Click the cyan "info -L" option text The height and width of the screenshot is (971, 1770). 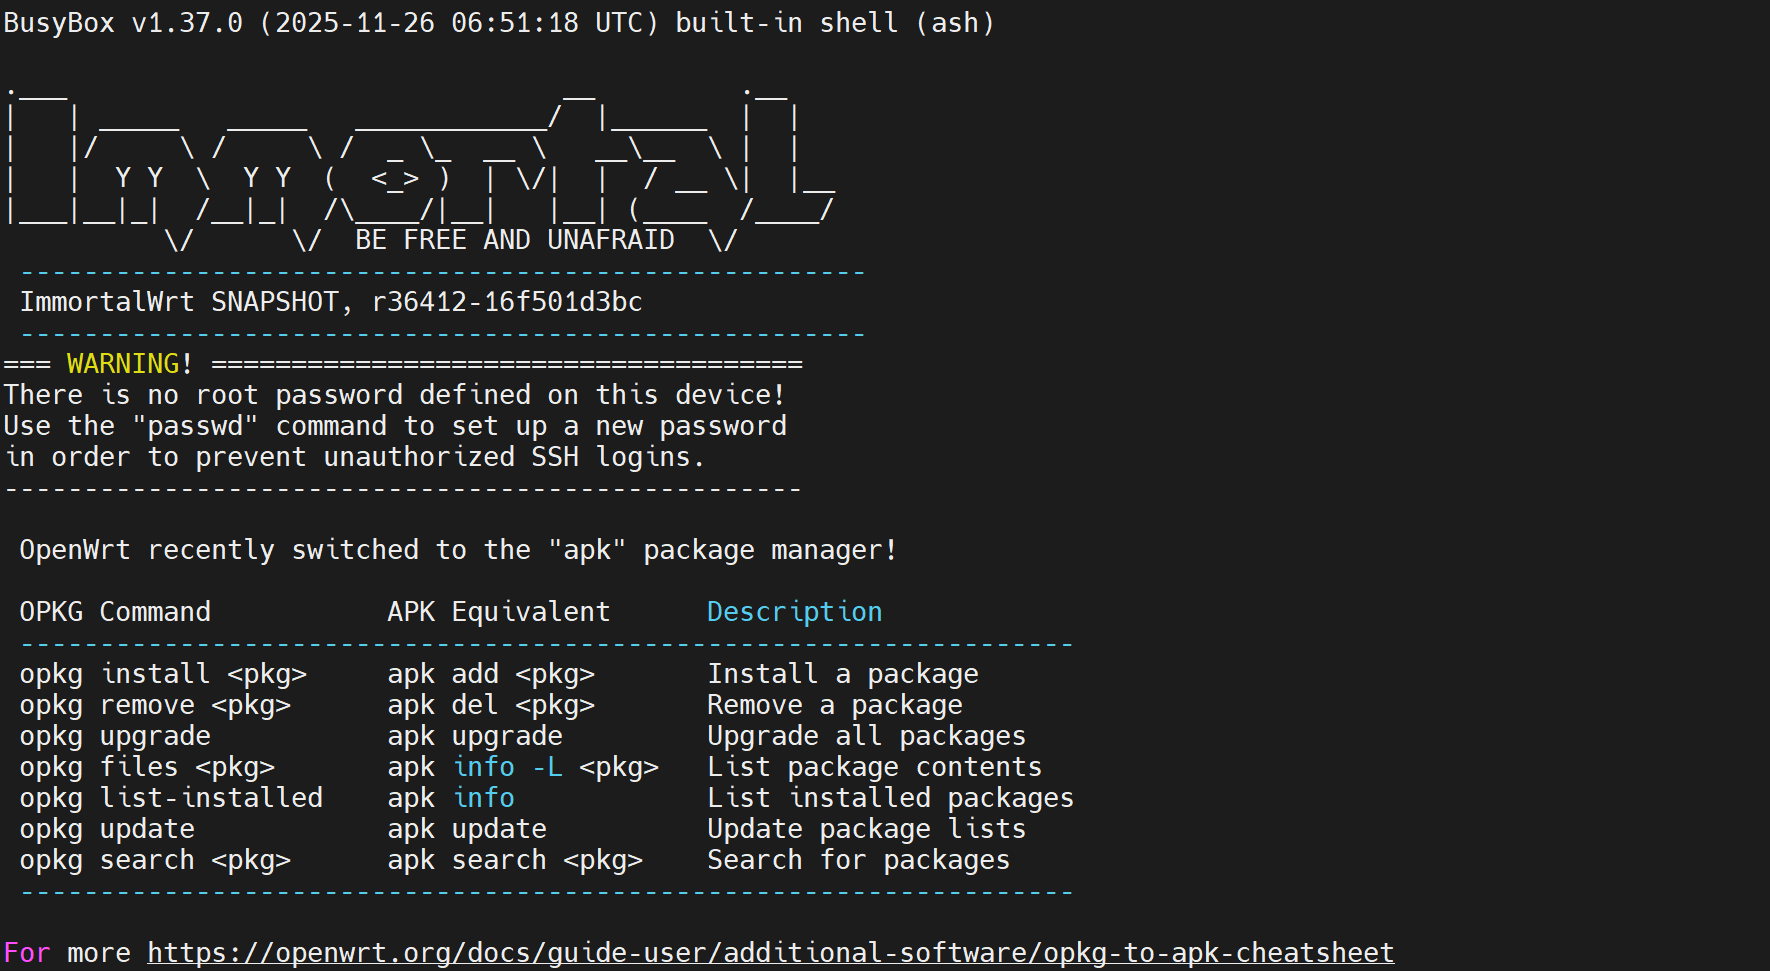[508, 767]
